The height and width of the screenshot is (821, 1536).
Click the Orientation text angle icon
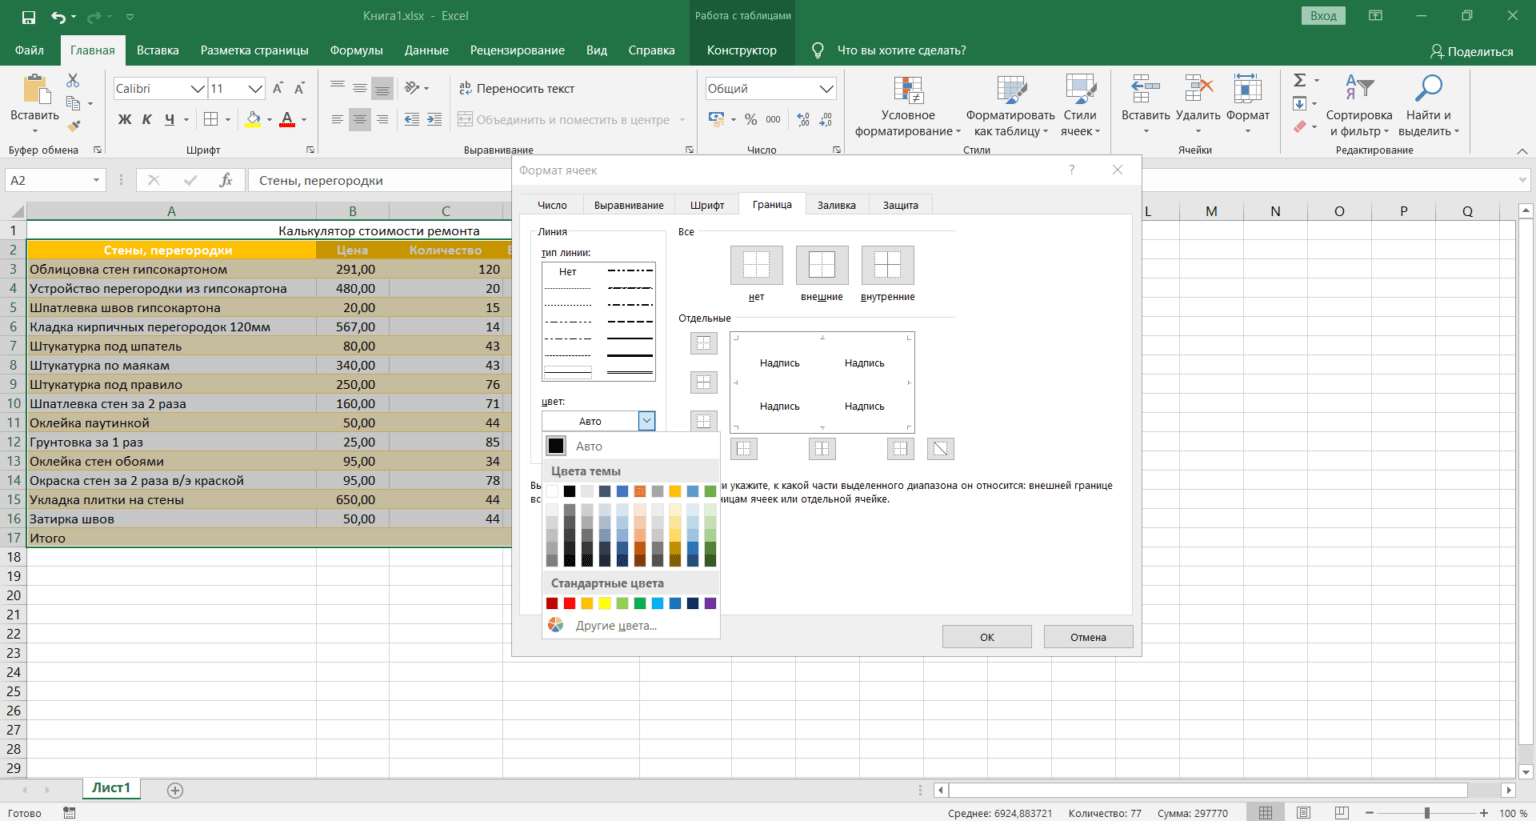click(x=412, y=88)
